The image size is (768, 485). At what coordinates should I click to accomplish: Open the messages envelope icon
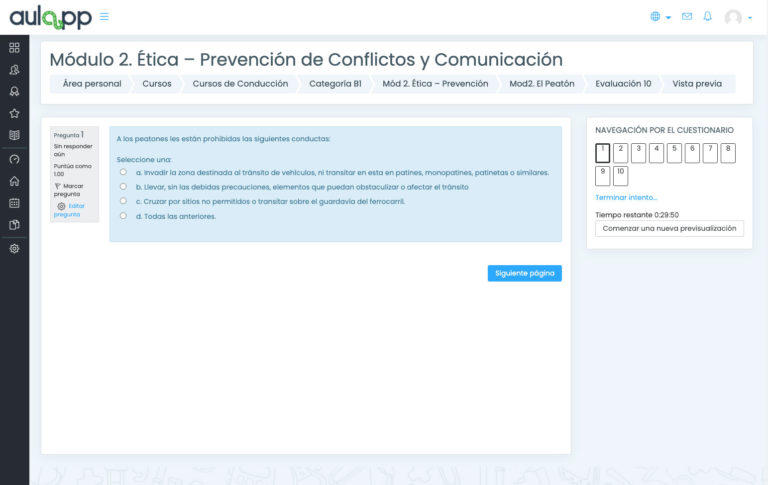pyautogui.click(x=686, y=16)
